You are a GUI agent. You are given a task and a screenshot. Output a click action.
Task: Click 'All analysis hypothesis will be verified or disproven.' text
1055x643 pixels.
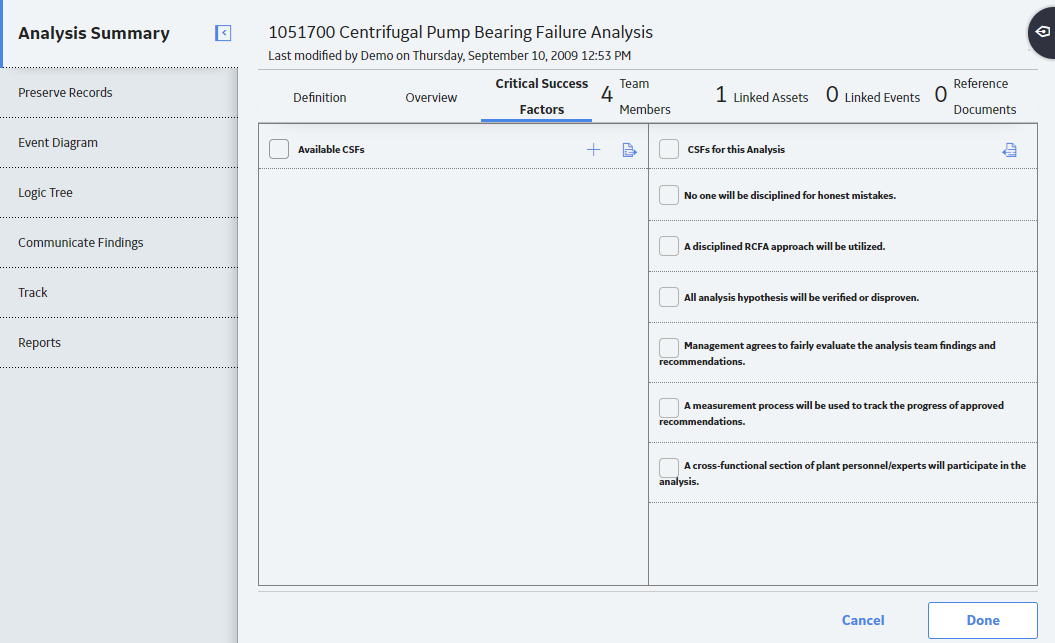(x=801, y=297)
